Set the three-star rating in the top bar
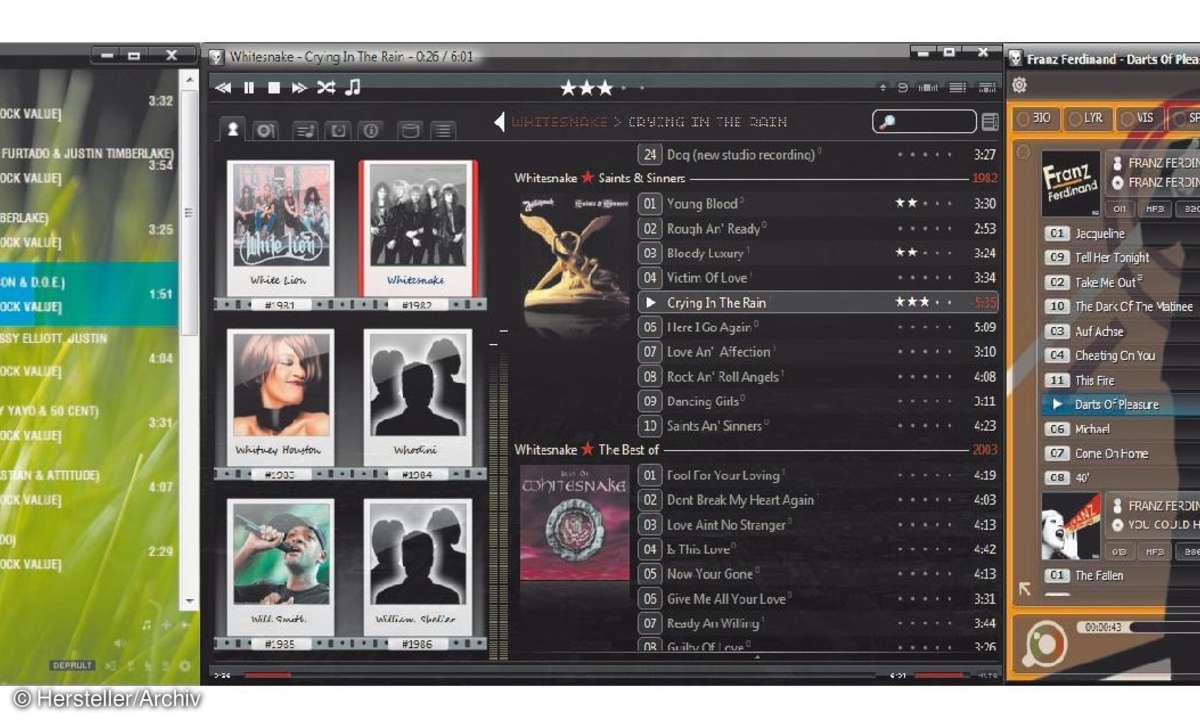Image resolution: width=1200 pixels, height=720 pixels. 586,88
